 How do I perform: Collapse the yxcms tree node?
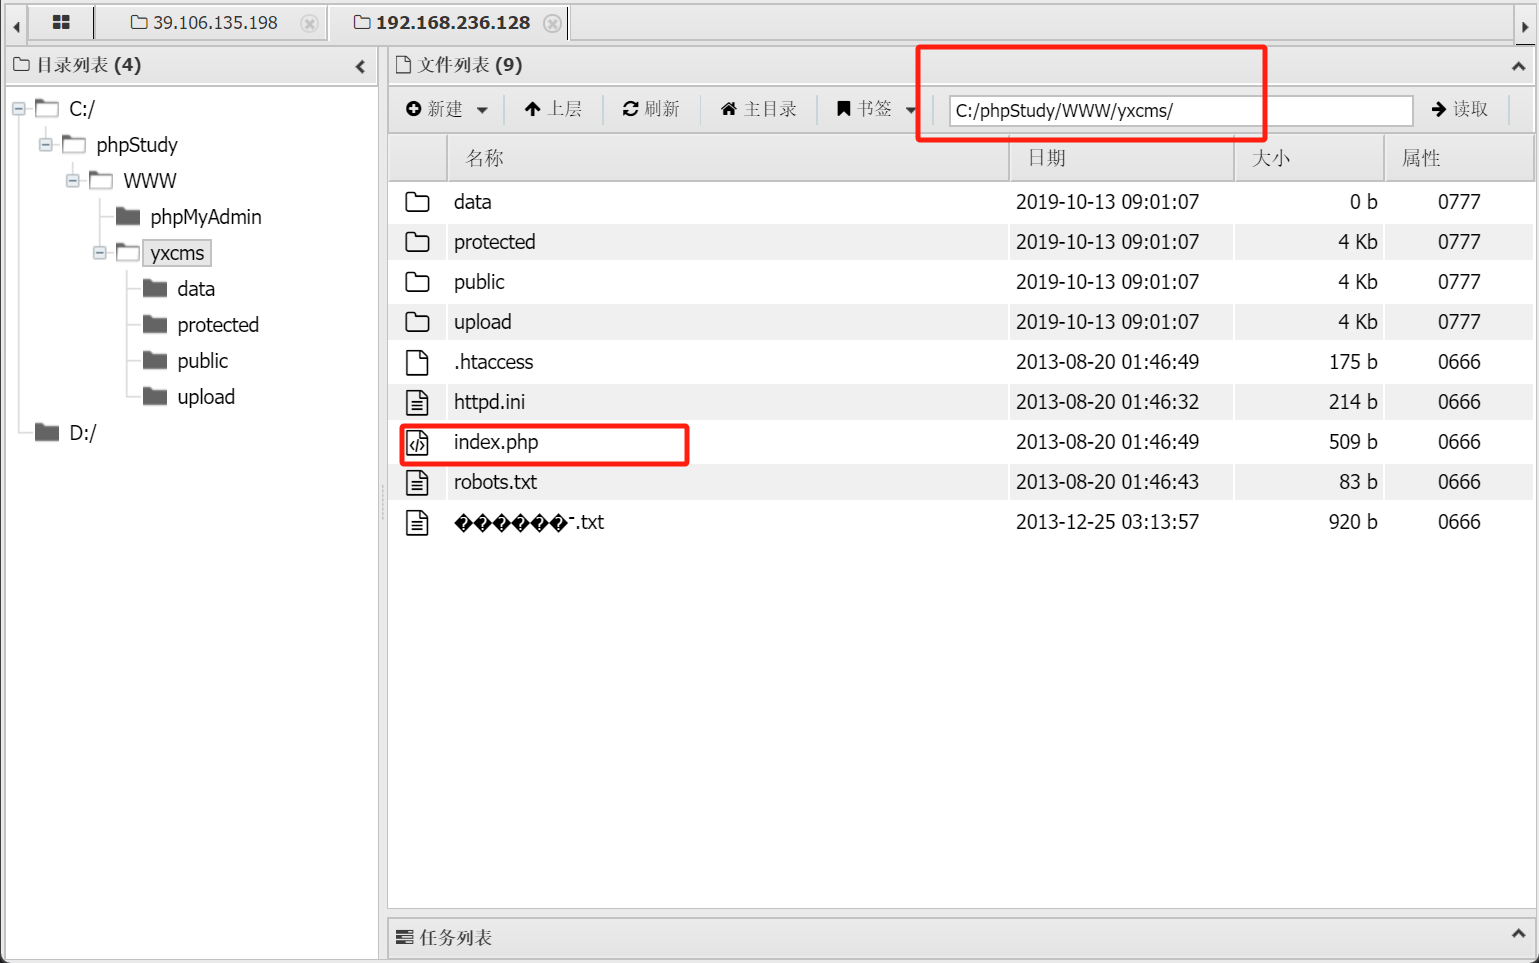click(x=100, y=253)
